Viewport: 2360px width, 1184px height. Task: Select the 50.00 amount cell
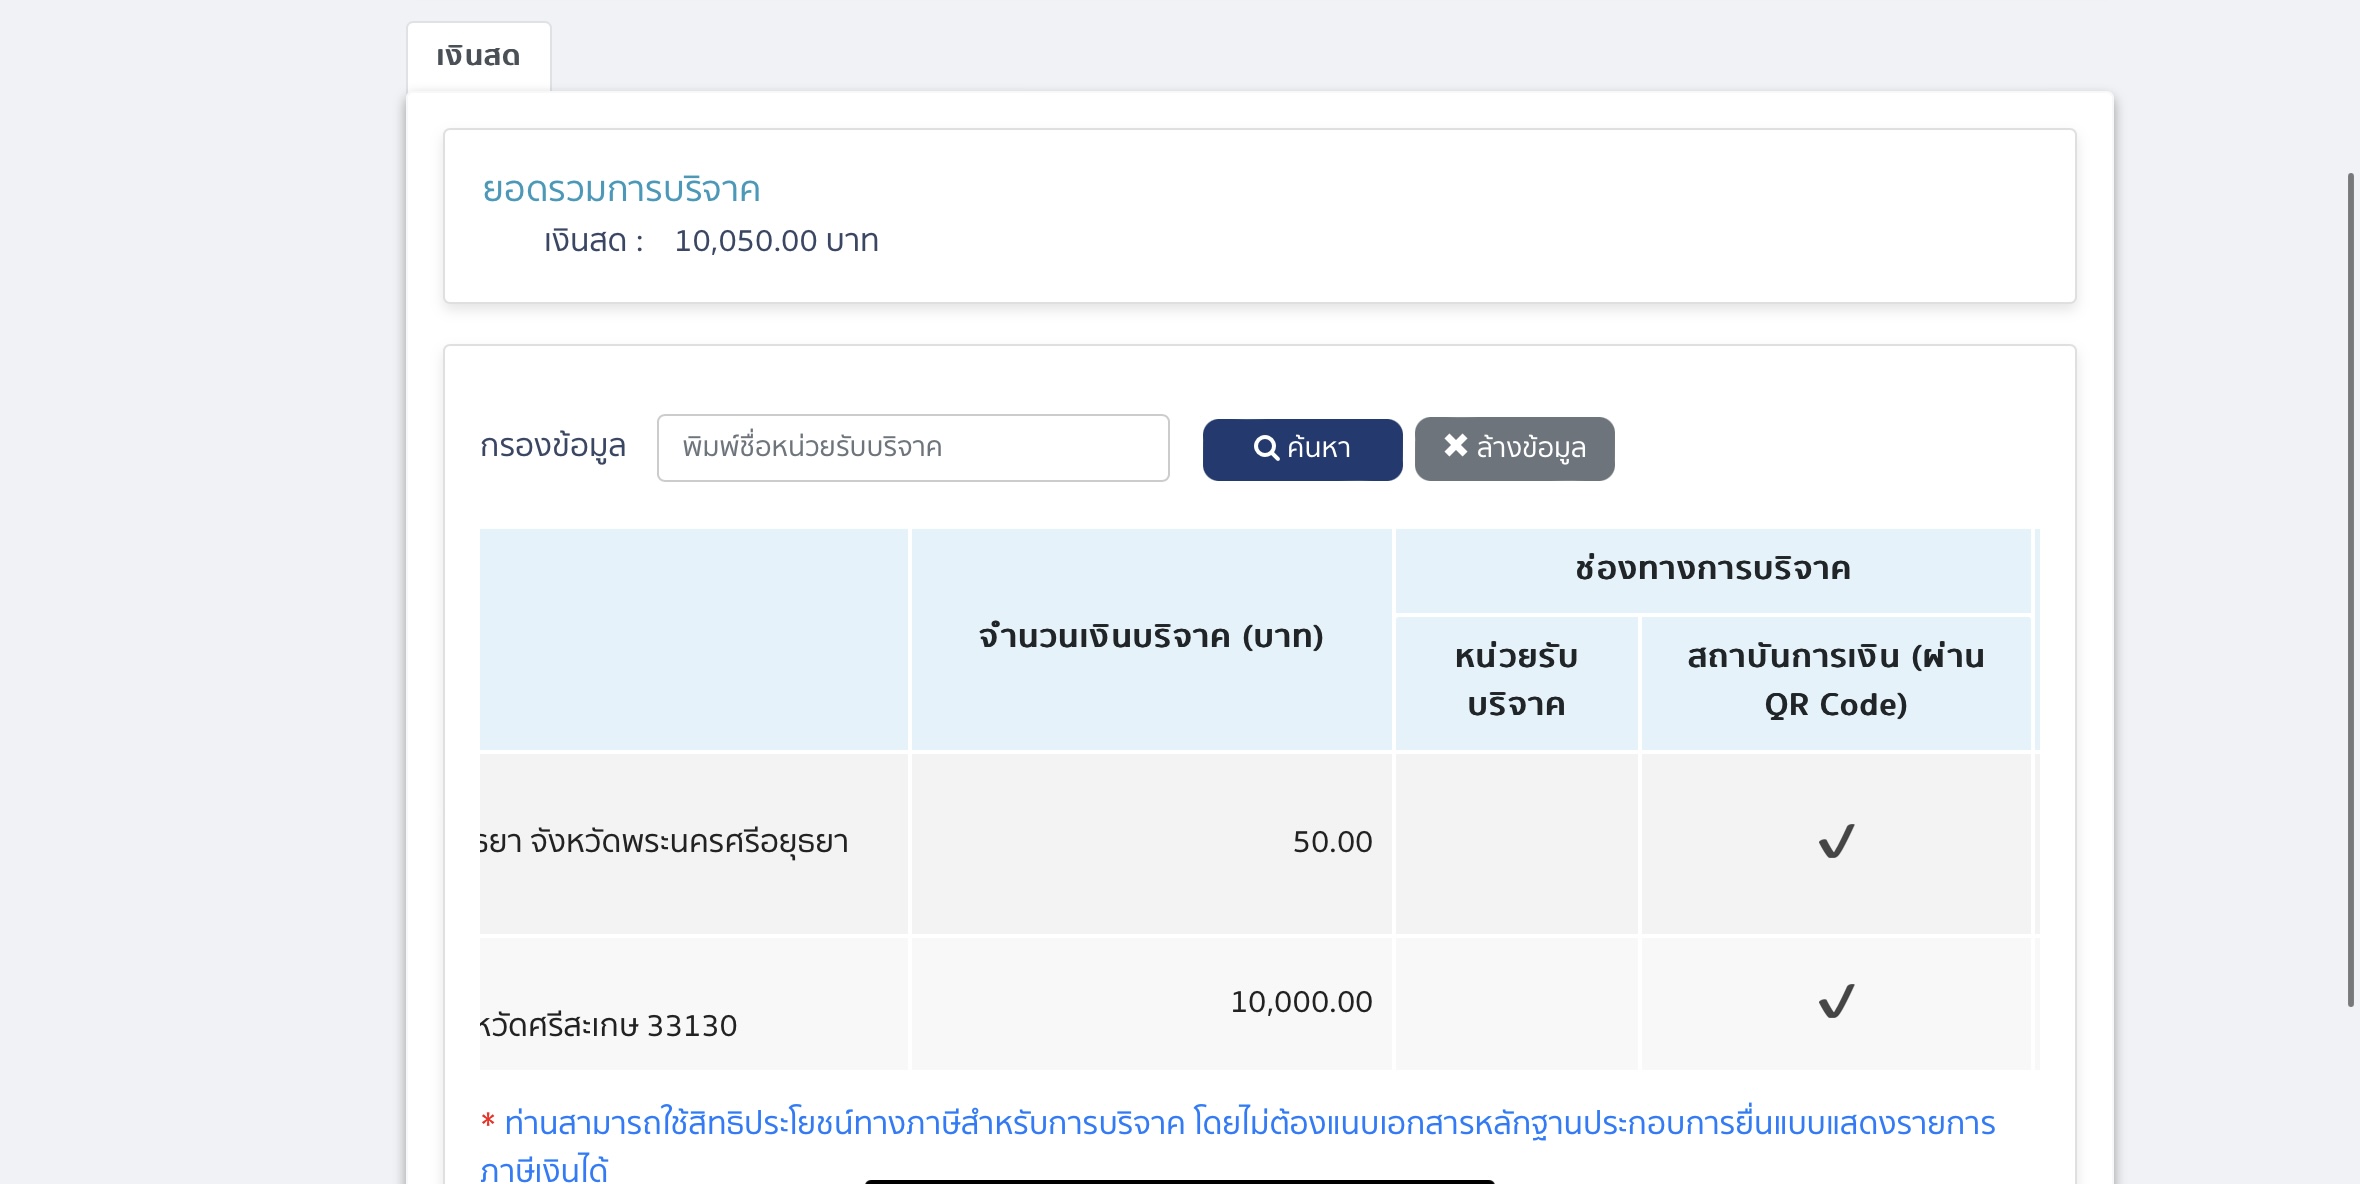click(1332, 842)
